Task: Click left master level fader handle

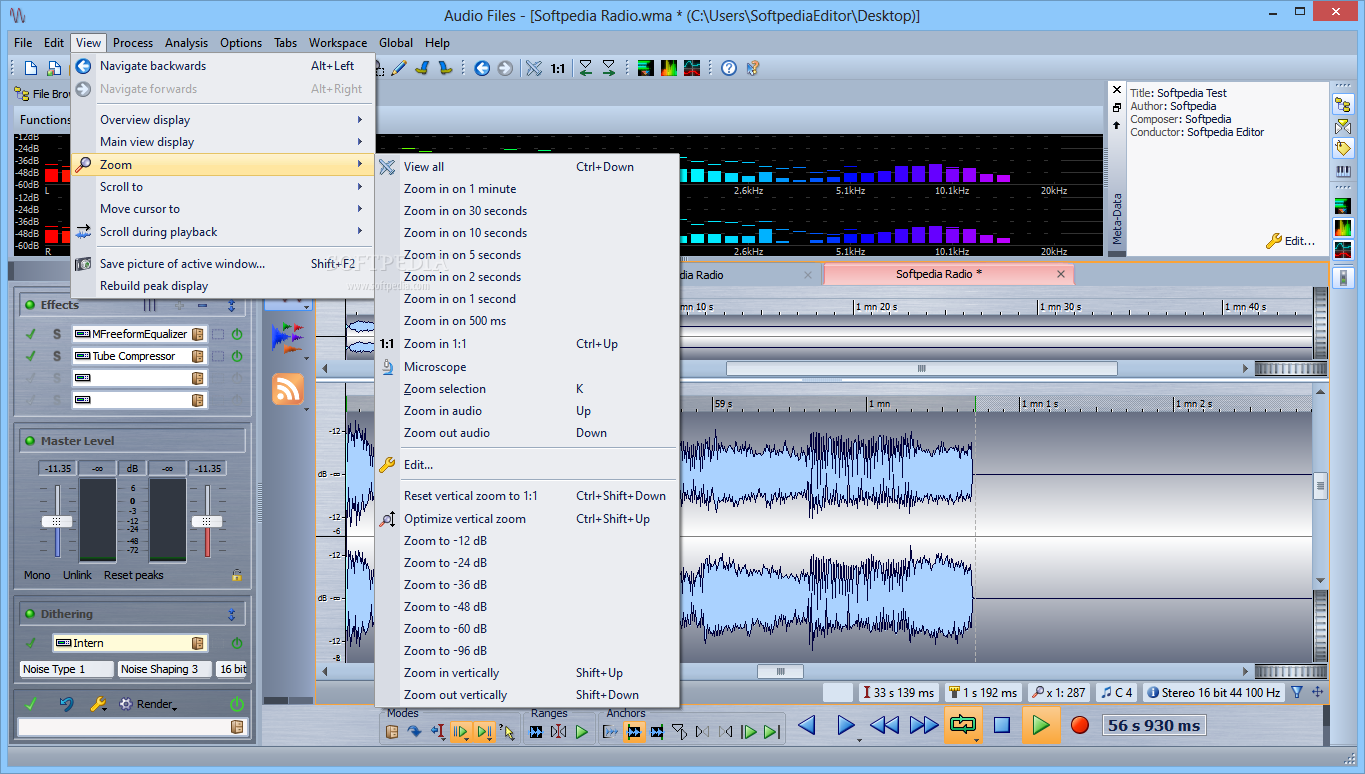Action: [57, 521]
